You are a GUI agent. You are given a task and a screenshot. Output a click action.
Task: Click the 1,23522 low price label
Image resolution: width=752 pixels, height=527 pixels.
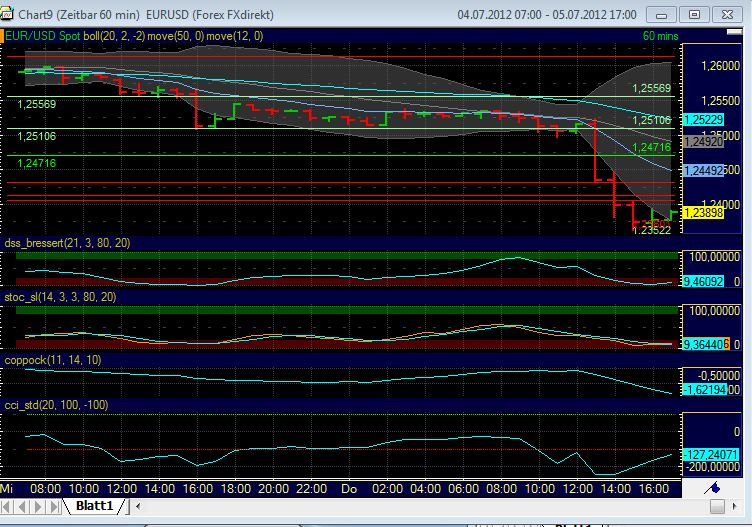click(652, 230)
